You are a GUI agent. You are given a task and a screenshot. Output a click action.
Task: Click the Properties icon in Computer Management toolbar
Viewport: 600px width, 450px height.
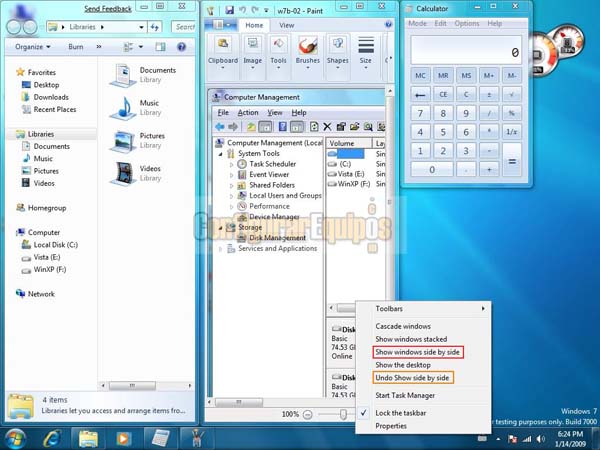pyautogui.click(x=341, y=127)
